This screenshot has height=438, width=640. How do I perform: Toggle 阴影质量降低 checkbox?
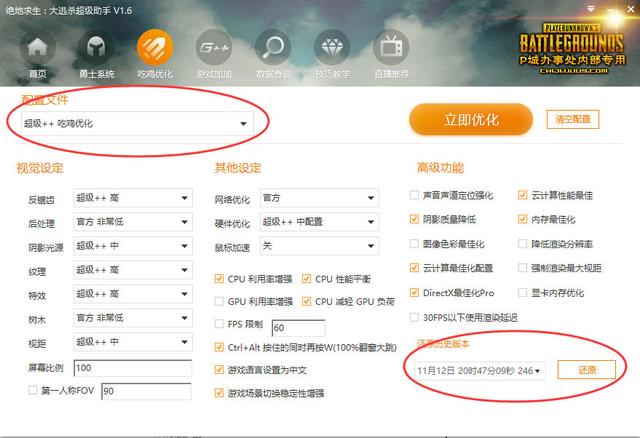[x=414, y=219]
